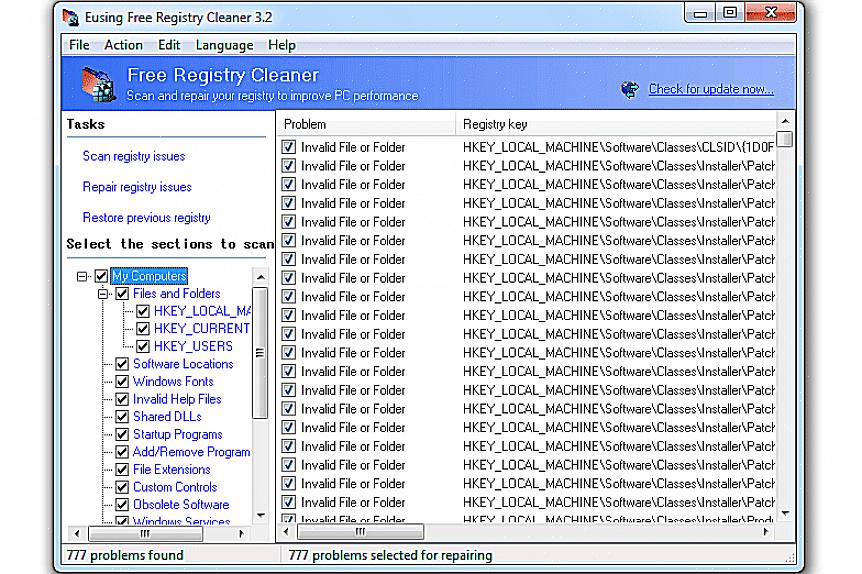
Task: Click the Eusing app icon in title bar
Action: pyautogui.click(x=70, y=18)
